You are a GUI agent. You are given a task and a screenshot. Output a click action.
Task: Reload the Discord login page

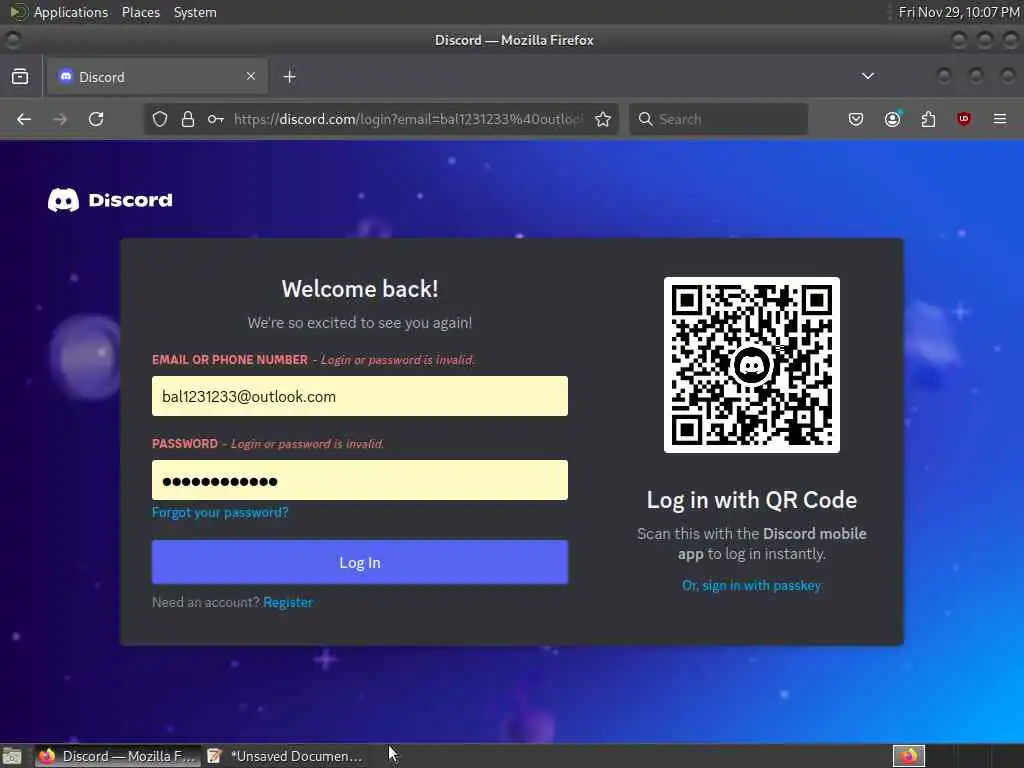(x=96, y=119)
